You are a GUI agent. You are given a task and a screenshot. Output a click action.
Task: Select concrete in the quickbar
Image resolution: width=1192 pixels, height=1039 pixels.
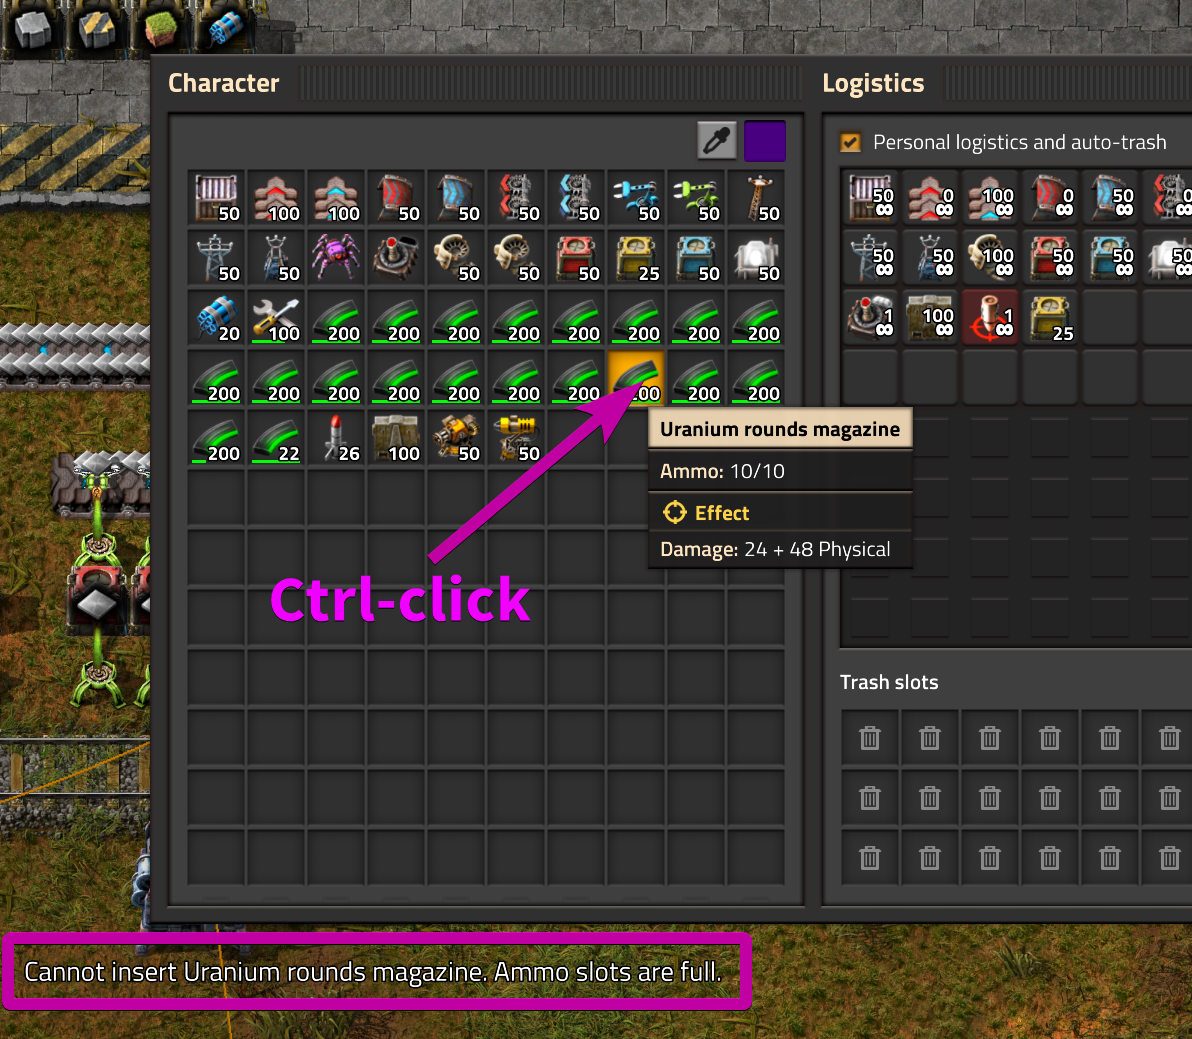click(31, 29)
